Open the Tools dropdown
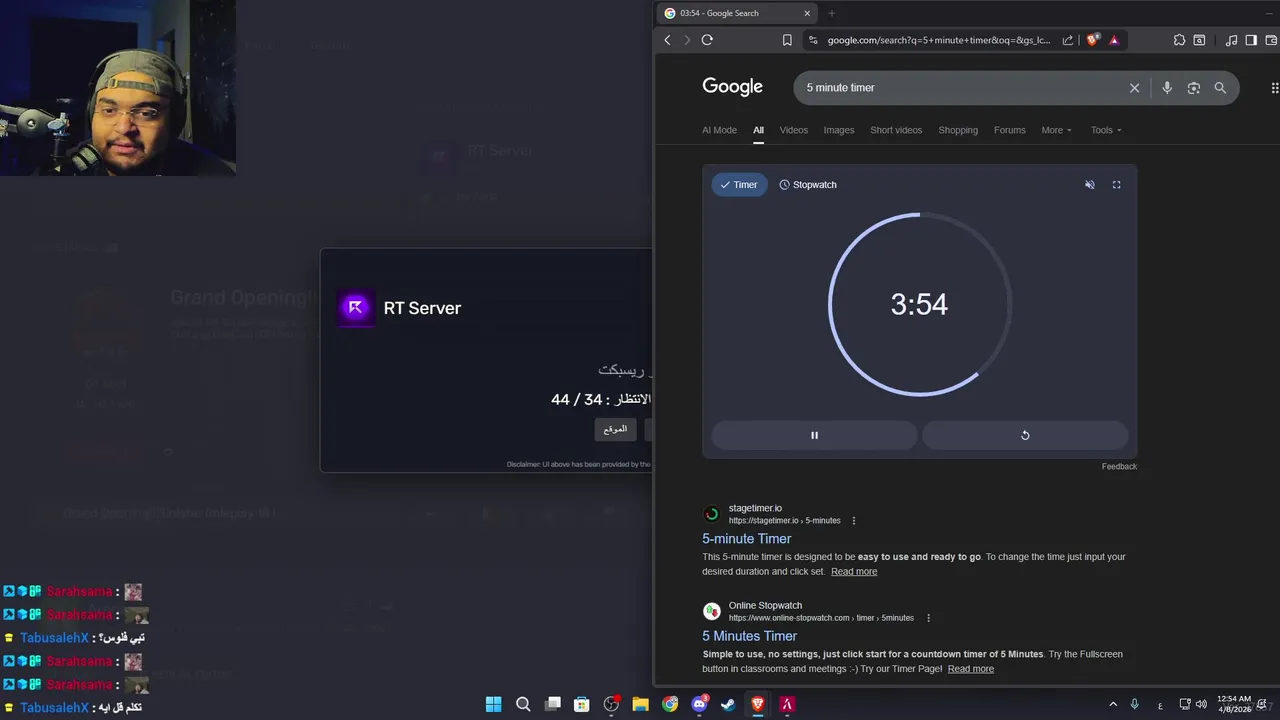 [x=1106, y=130]
